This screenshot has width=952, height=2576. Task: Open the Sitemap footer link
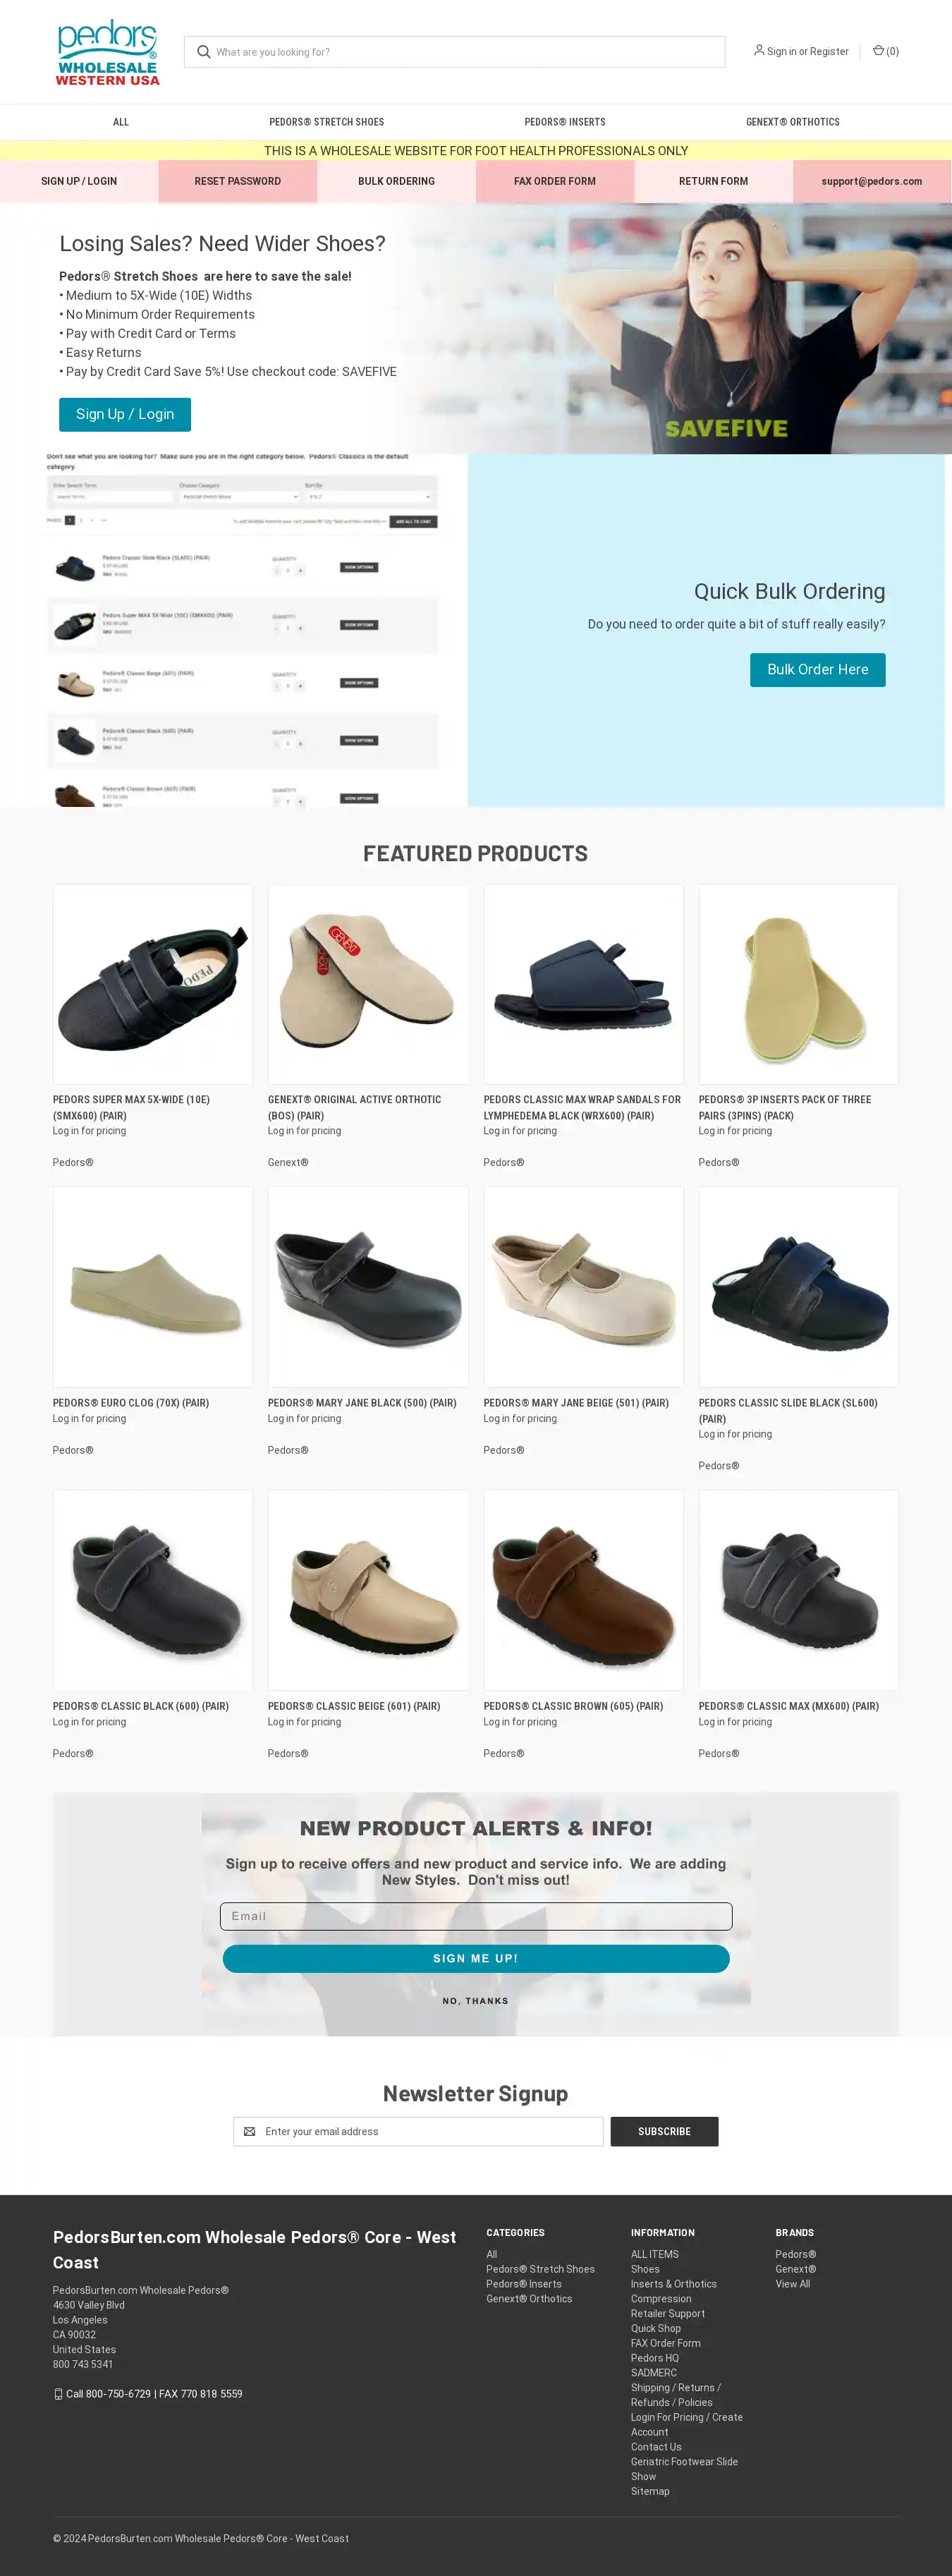click(650, 2491)
